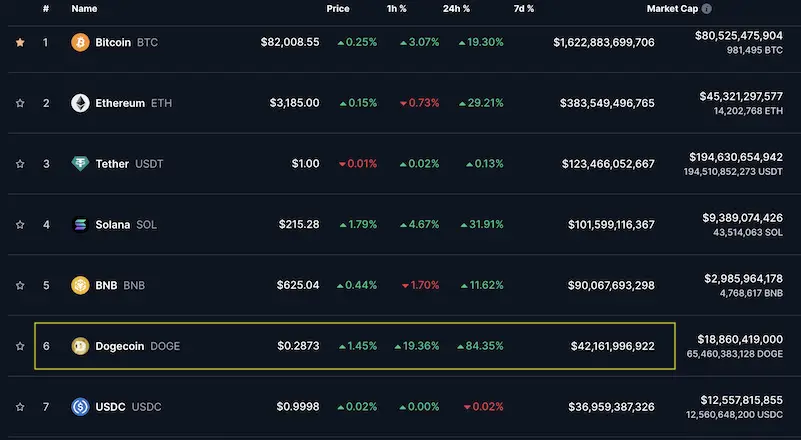
Task: Click the Solana logo icon
Action: [x=80, y=225]
